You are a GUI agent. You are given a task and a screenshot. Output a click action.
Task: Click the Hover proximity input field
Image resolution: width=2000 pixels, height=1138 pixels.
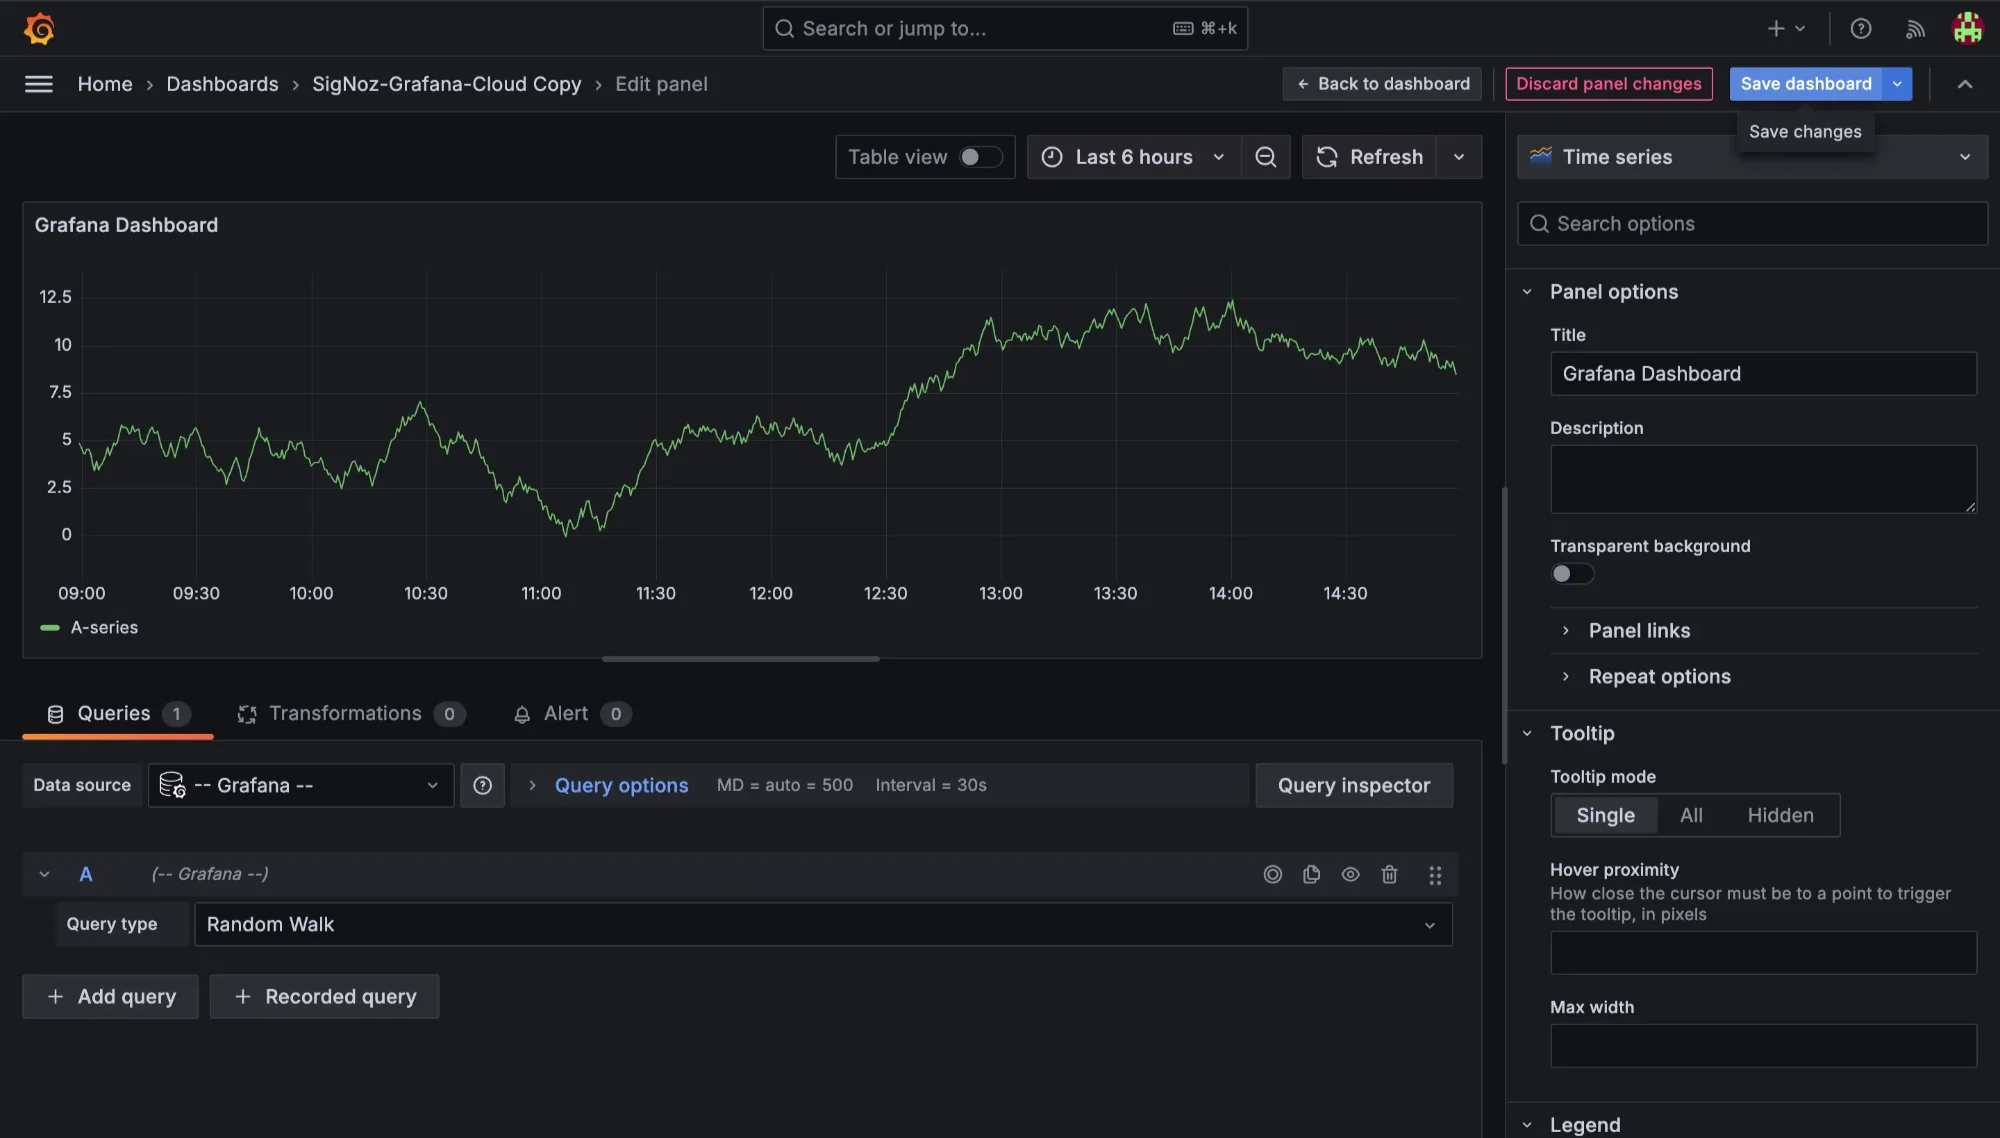click(x=1762, y=953)
